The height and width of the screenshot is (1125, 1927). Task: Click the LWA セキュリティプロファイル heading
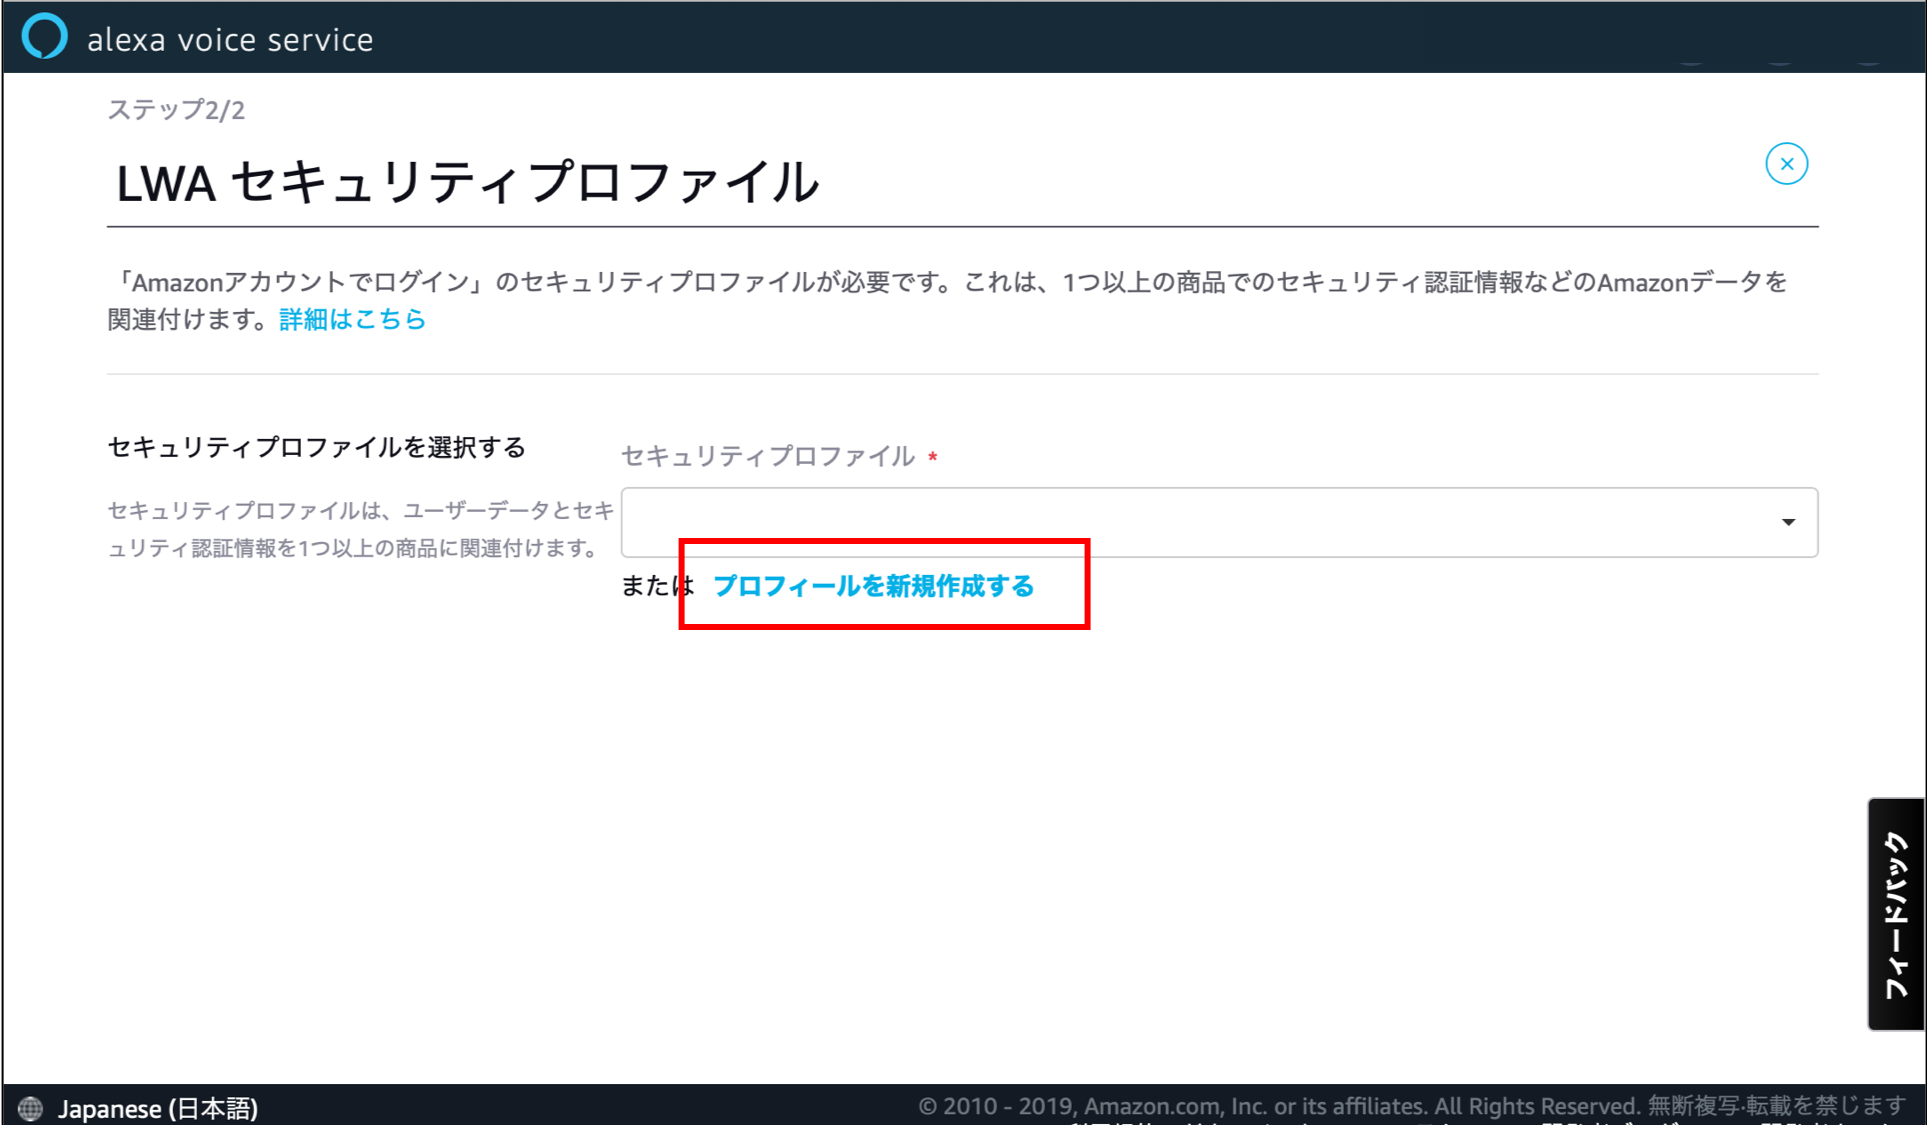[x=467, y=184]
